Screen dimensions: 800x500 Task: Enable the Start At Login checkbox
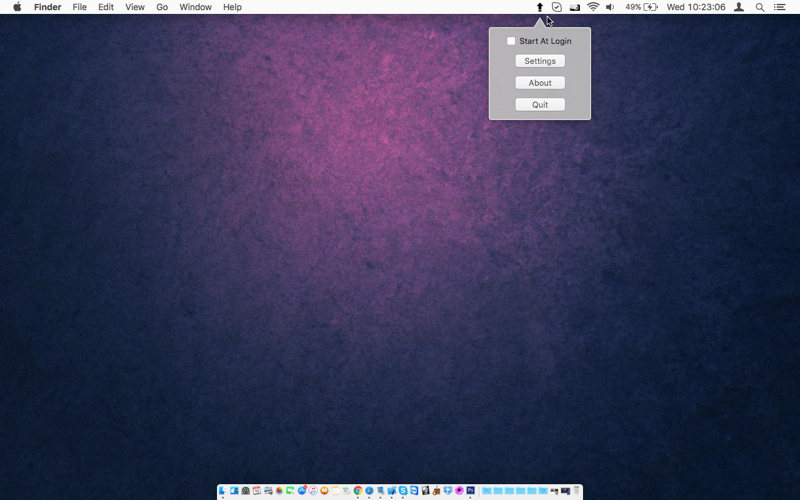point(511,41)
